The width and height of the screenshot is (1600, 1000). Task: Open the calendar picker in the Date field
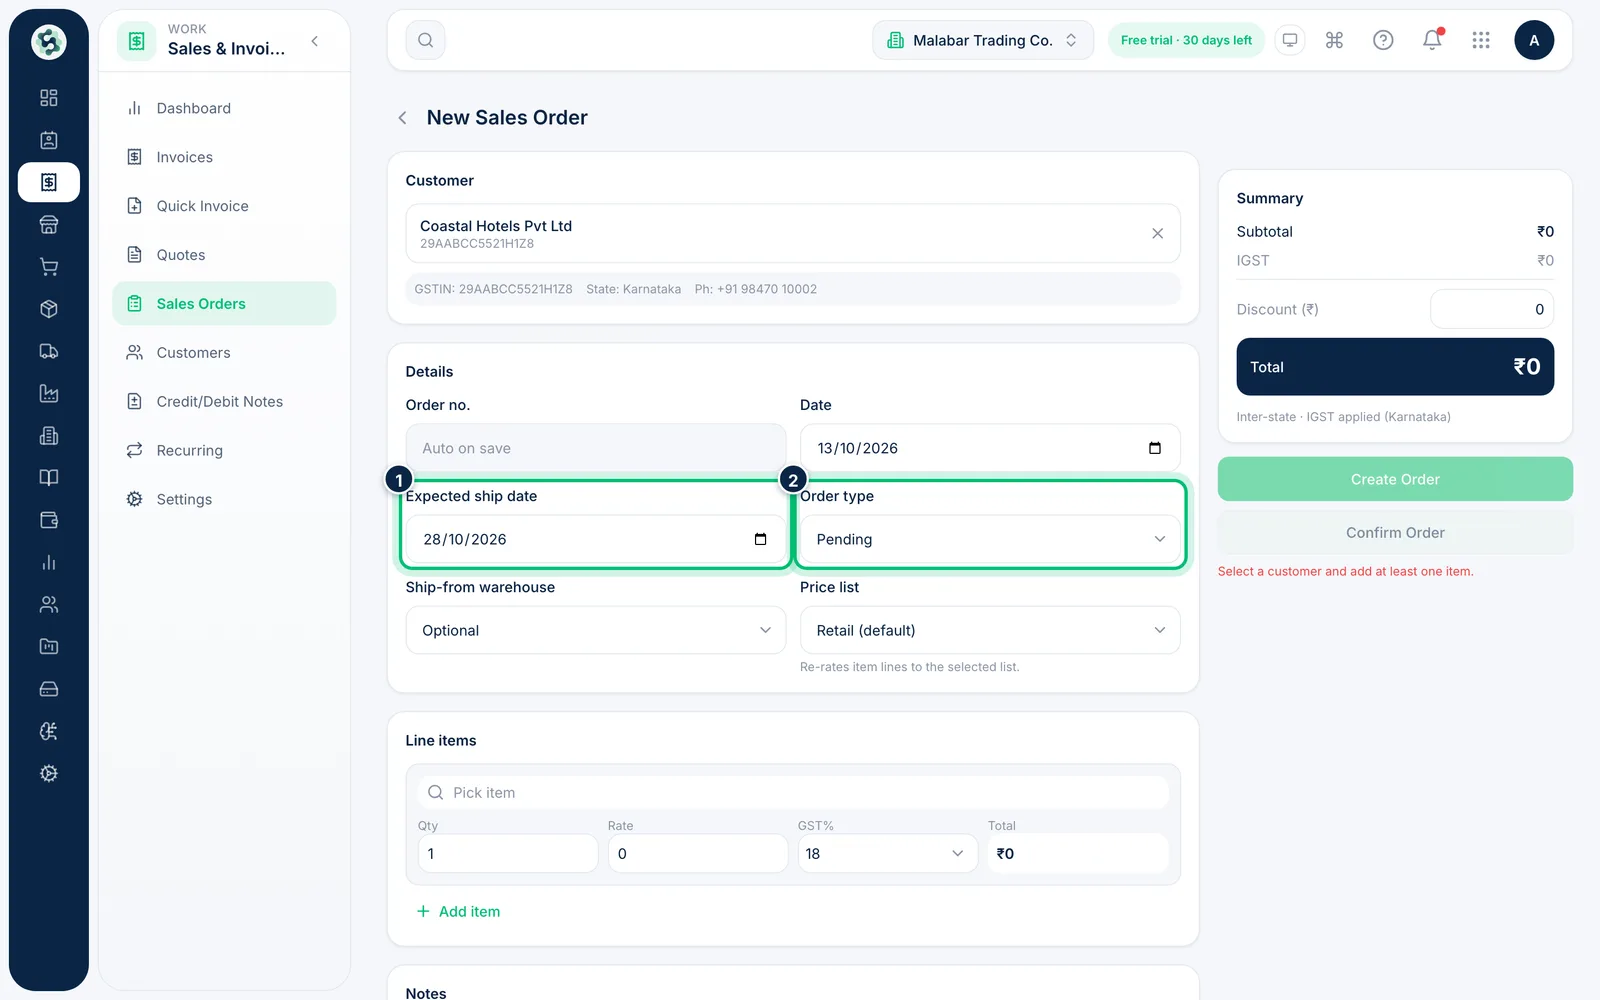[1155, 448]
